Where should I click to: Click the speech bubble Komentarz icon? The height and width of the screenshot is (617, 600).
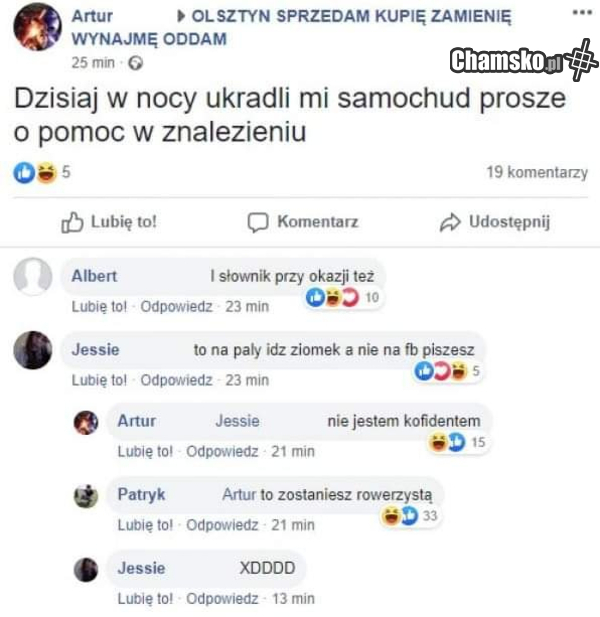[258, 222]
